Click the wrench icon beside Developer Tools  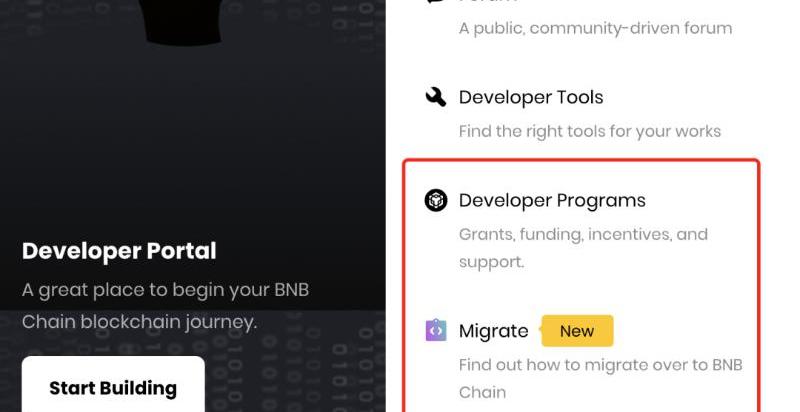[435, 97]
